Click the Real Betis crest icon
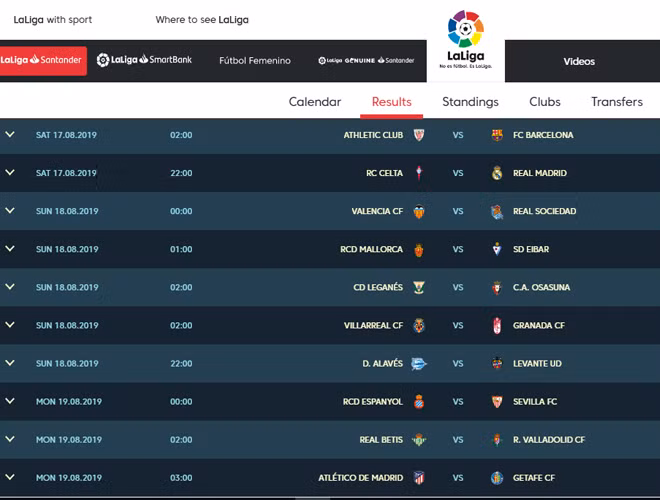Screen dimensions: 660x500 pos(419,440)
